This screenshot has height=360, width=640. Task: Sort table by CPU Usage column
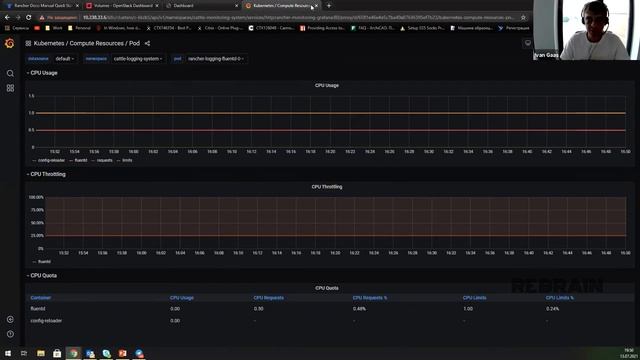point(182,298)
